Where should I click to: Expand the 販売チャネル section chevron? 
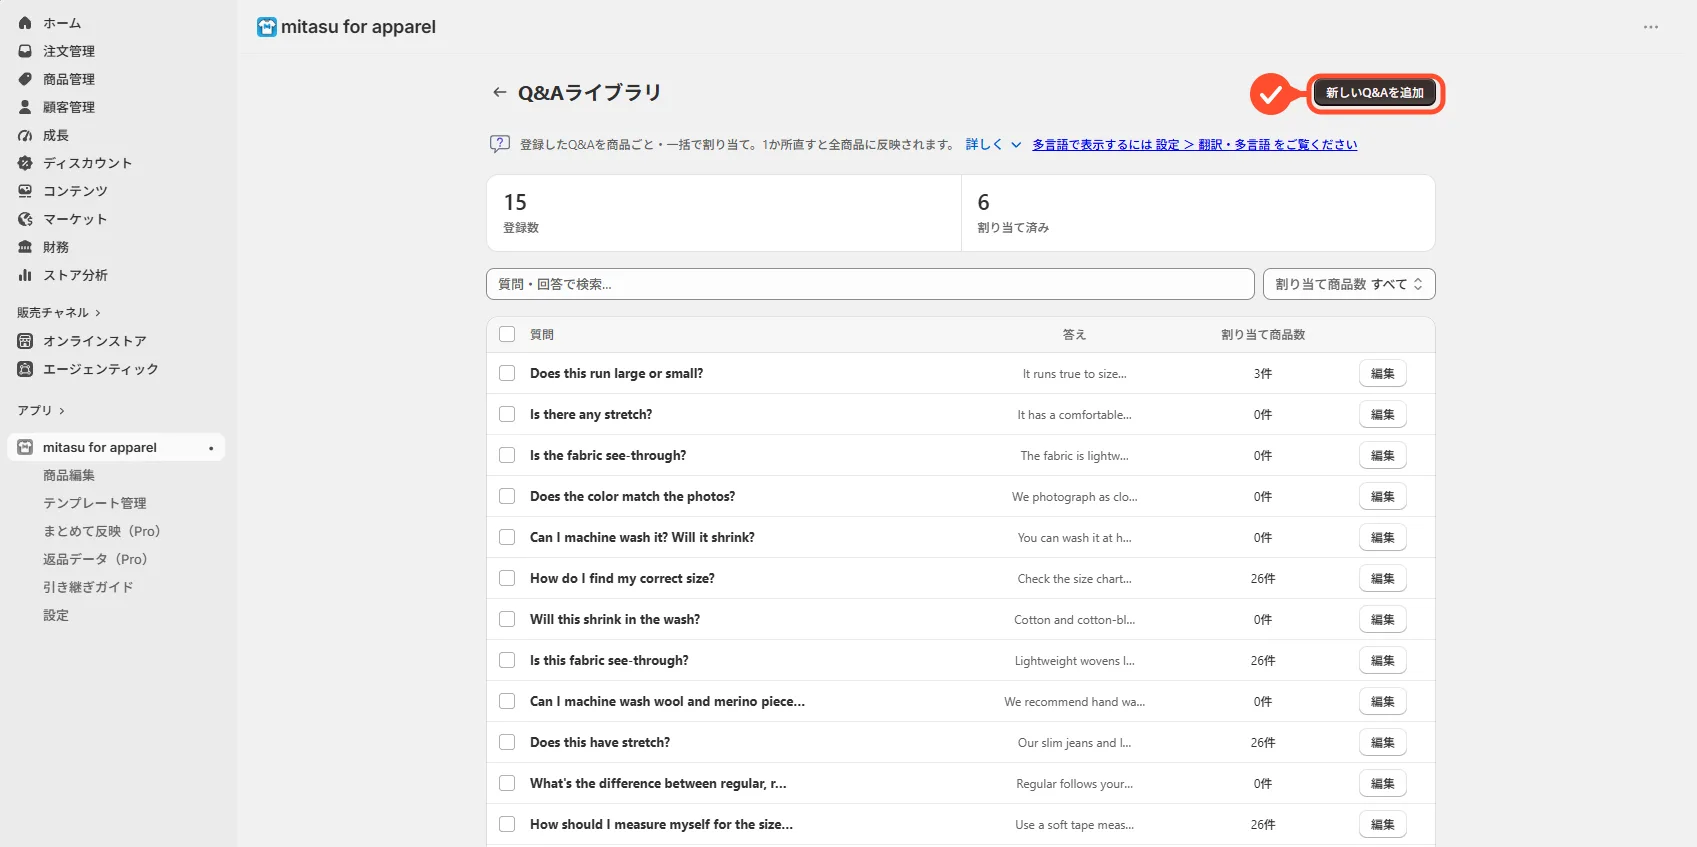pos(98,313)
